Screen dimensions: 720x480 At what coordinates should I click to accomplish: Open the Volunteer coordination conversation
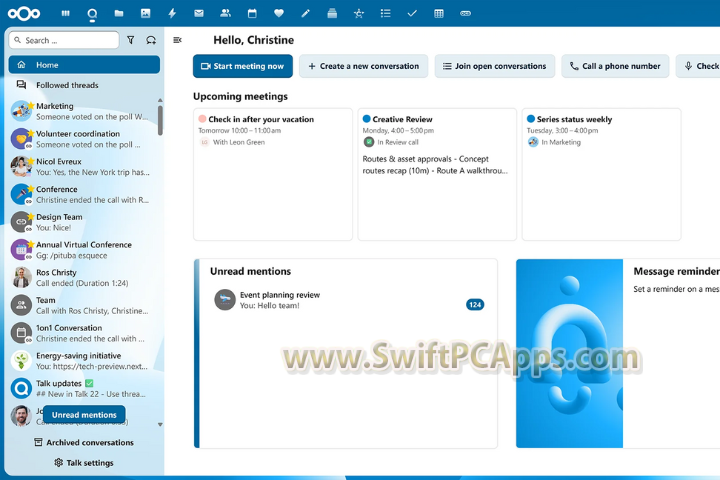[x=83, y=139]
